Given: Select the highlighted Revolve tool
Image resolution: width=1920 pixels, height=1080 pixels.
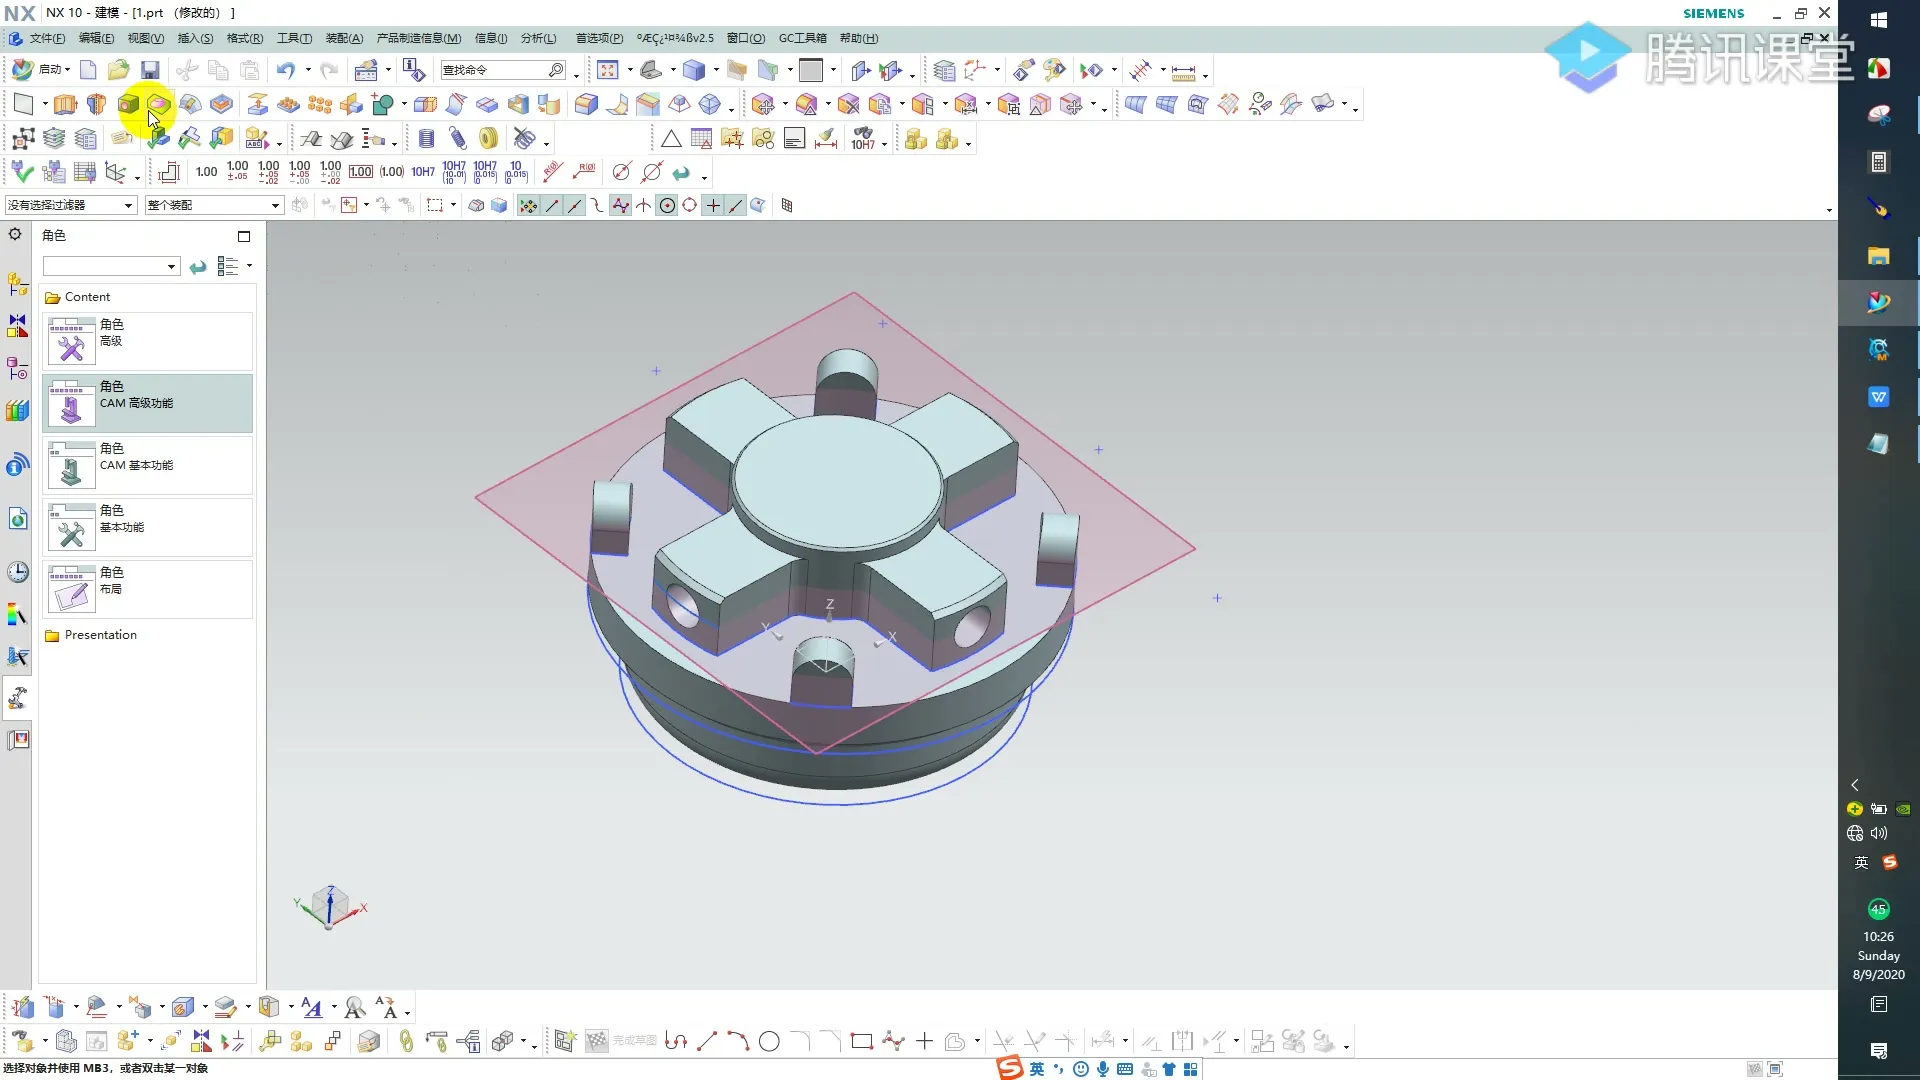Looking at the screenshot, I should click(157, 104).
